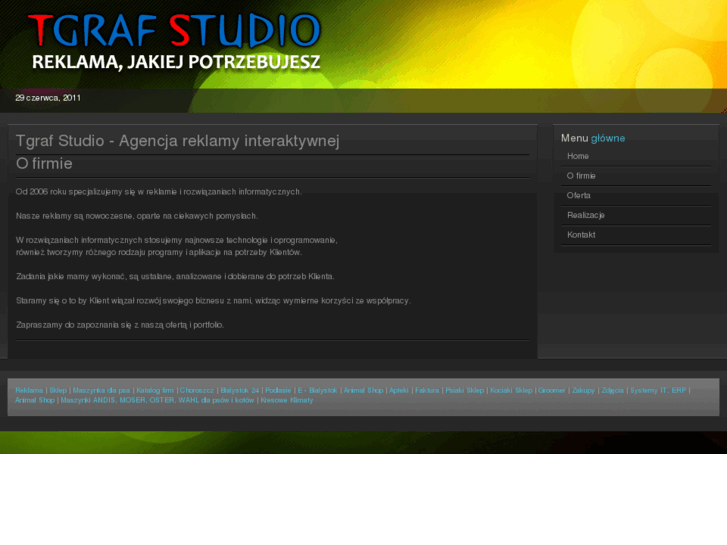This screenshot has width=727, height=545.
Task: Click the Reklama footer link
Action: [x=29, y=390]
